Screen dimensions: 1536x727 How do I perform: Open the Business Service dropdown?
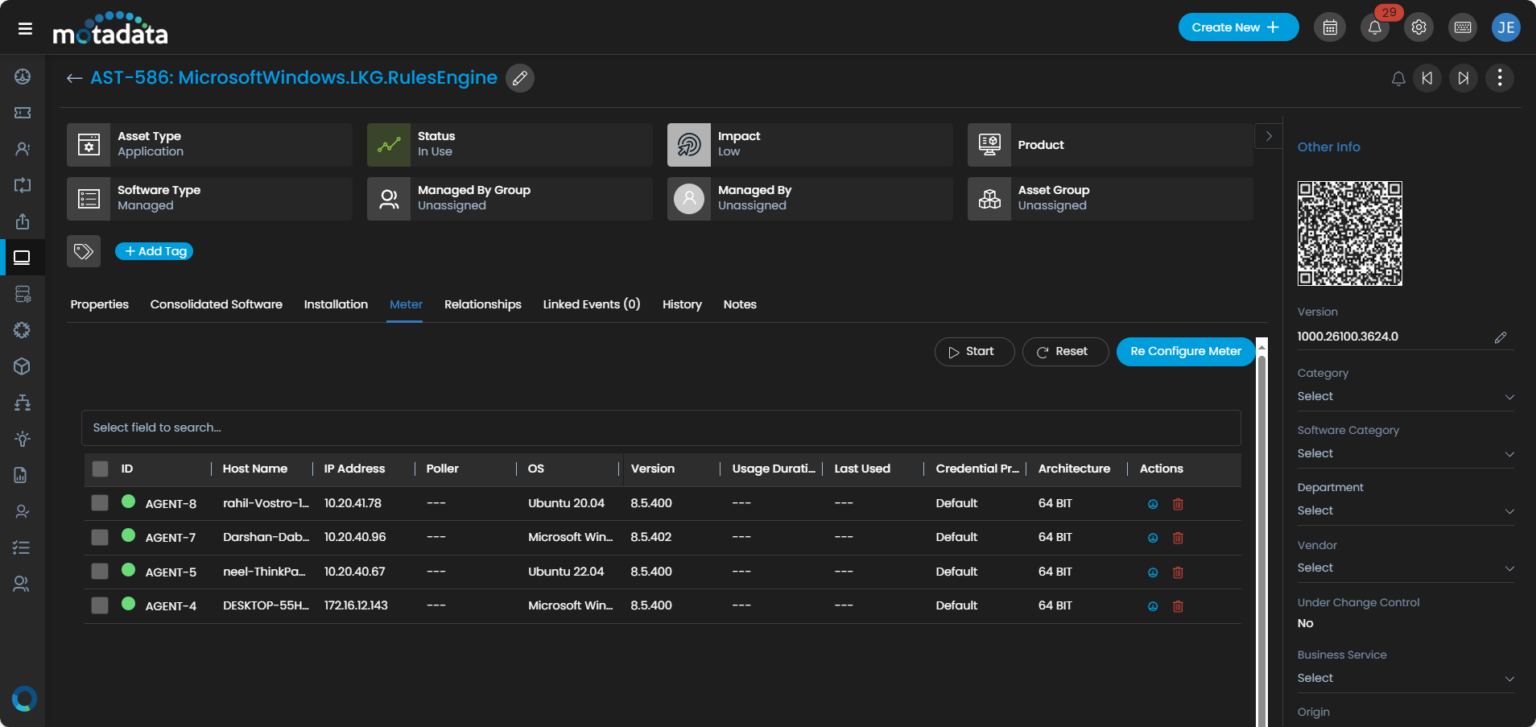(x=1405, y=678)
